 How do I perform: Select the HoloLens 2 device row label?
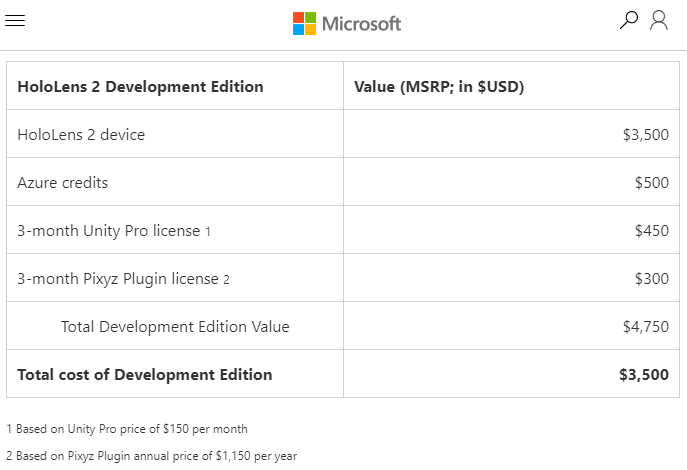click(81, 134)
